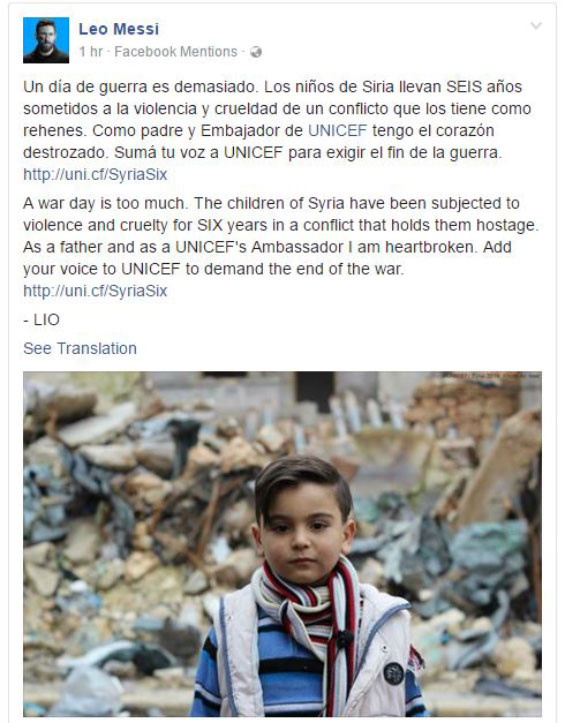This screenshot has width=565, height=723.
Task: Click the English paragraph starting 'A war day'
Action: [281, 236]
